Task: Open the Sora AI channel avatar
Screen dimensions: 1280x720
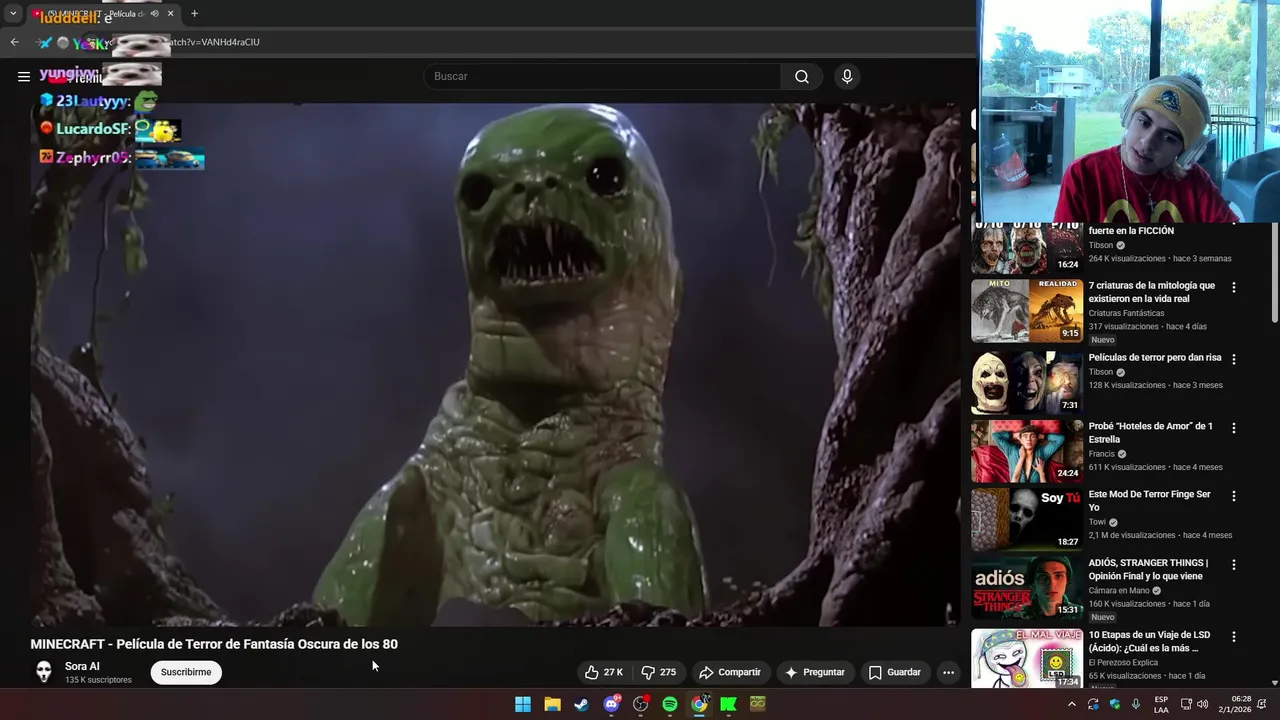Action: pos(43,672)
